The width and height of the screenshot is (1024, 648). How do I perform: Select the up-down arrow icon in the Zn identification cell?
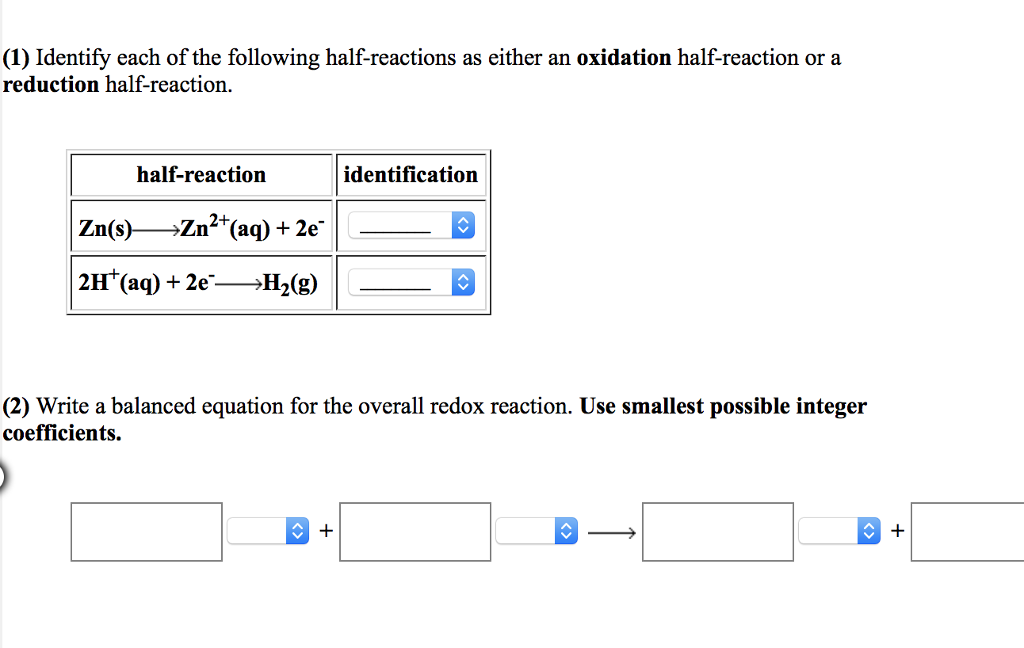pyautogui.click(x=462, y=224)
